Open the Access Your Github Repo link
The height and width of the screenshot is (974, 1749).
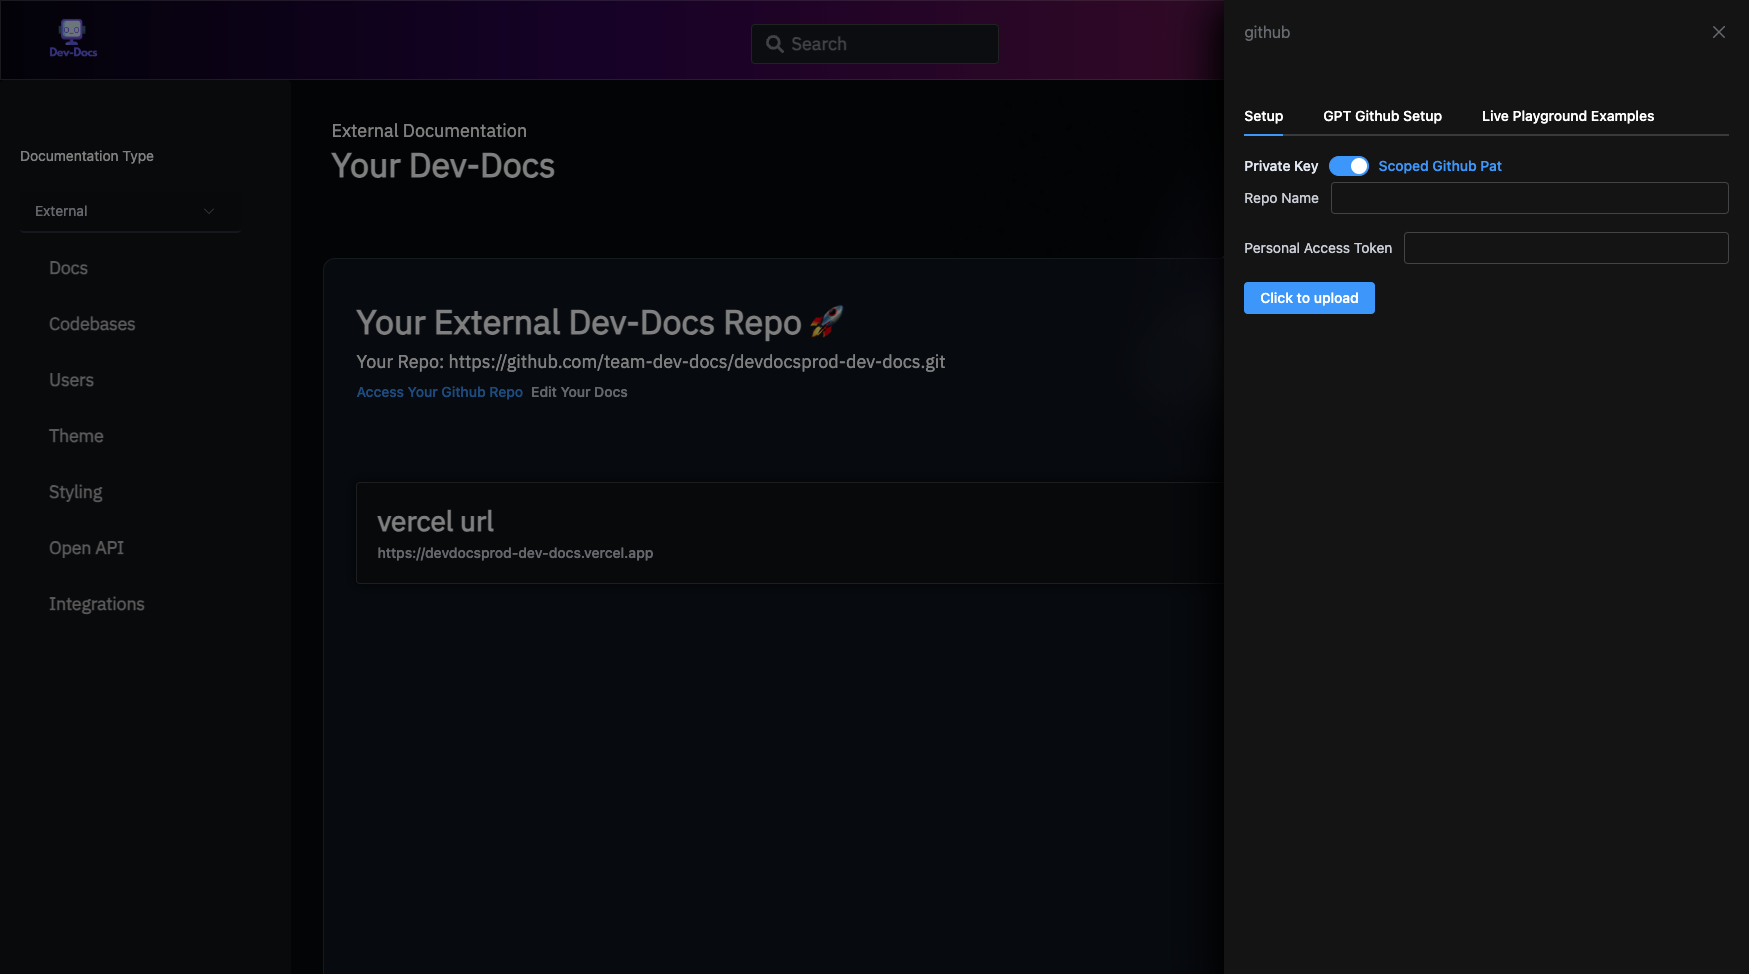point(439,392)
